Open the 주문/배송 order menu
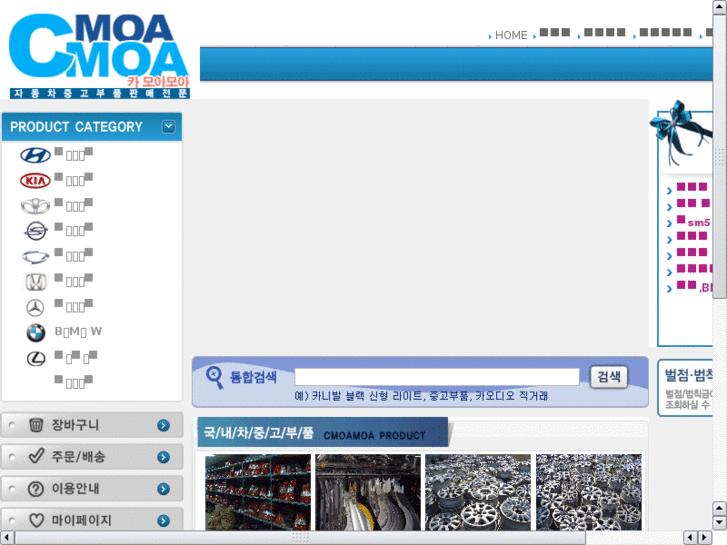Viewport: 727px width, 545px height. click(92, 457)
